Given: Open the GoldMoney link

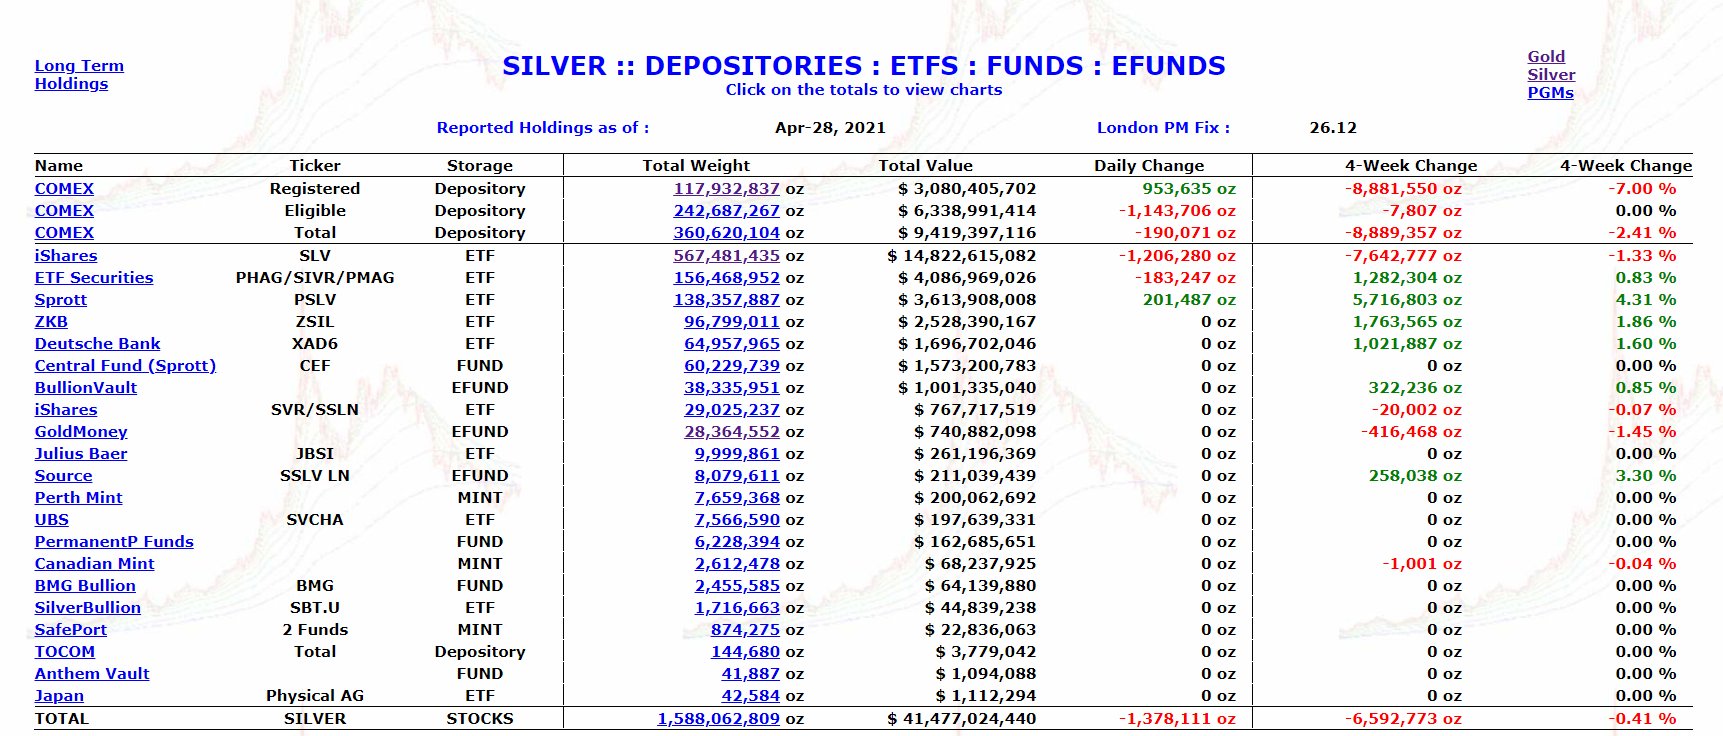Looking at the screenshot, I should click(81, 432).
